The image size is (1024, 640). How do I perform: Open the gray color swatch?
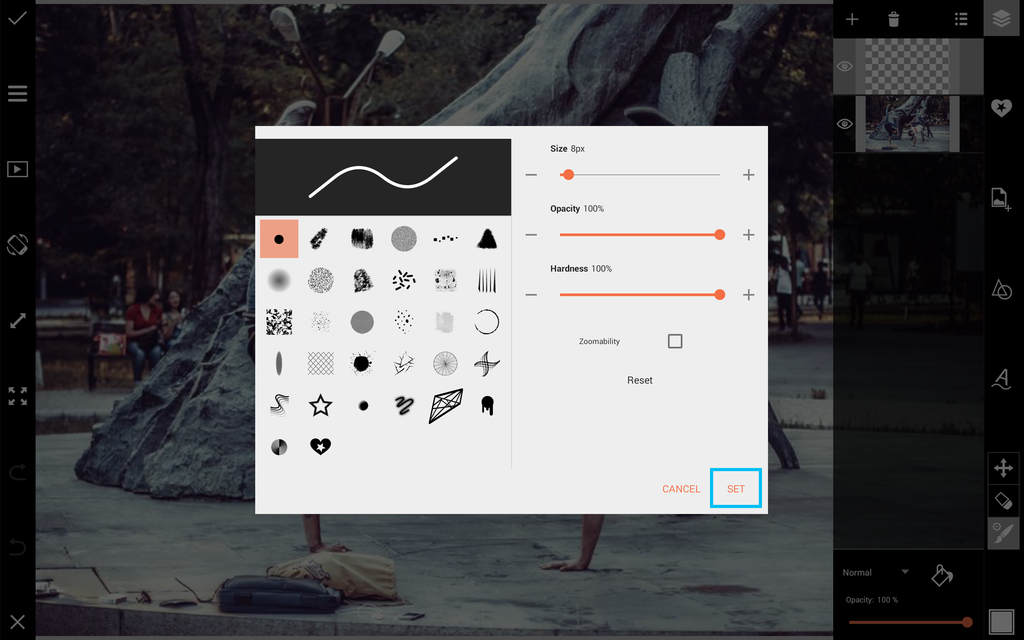[x=1001, y=621]
